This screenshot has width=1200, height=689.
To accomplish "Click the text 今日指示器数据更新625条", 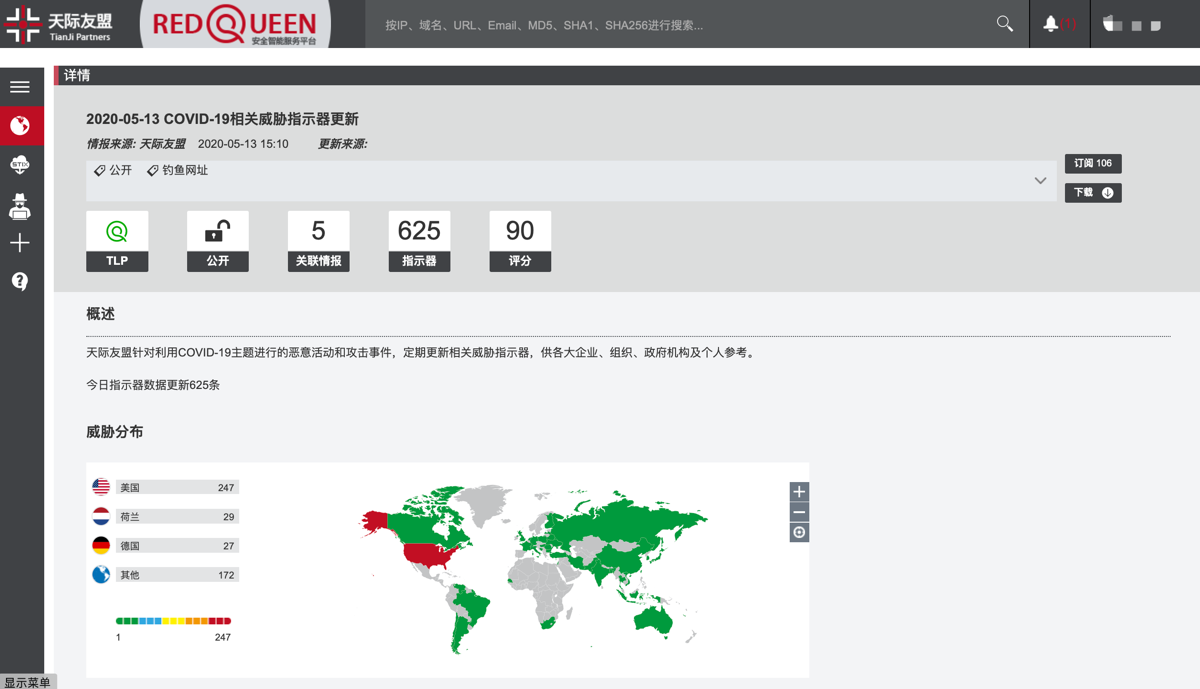I will 153,385.
